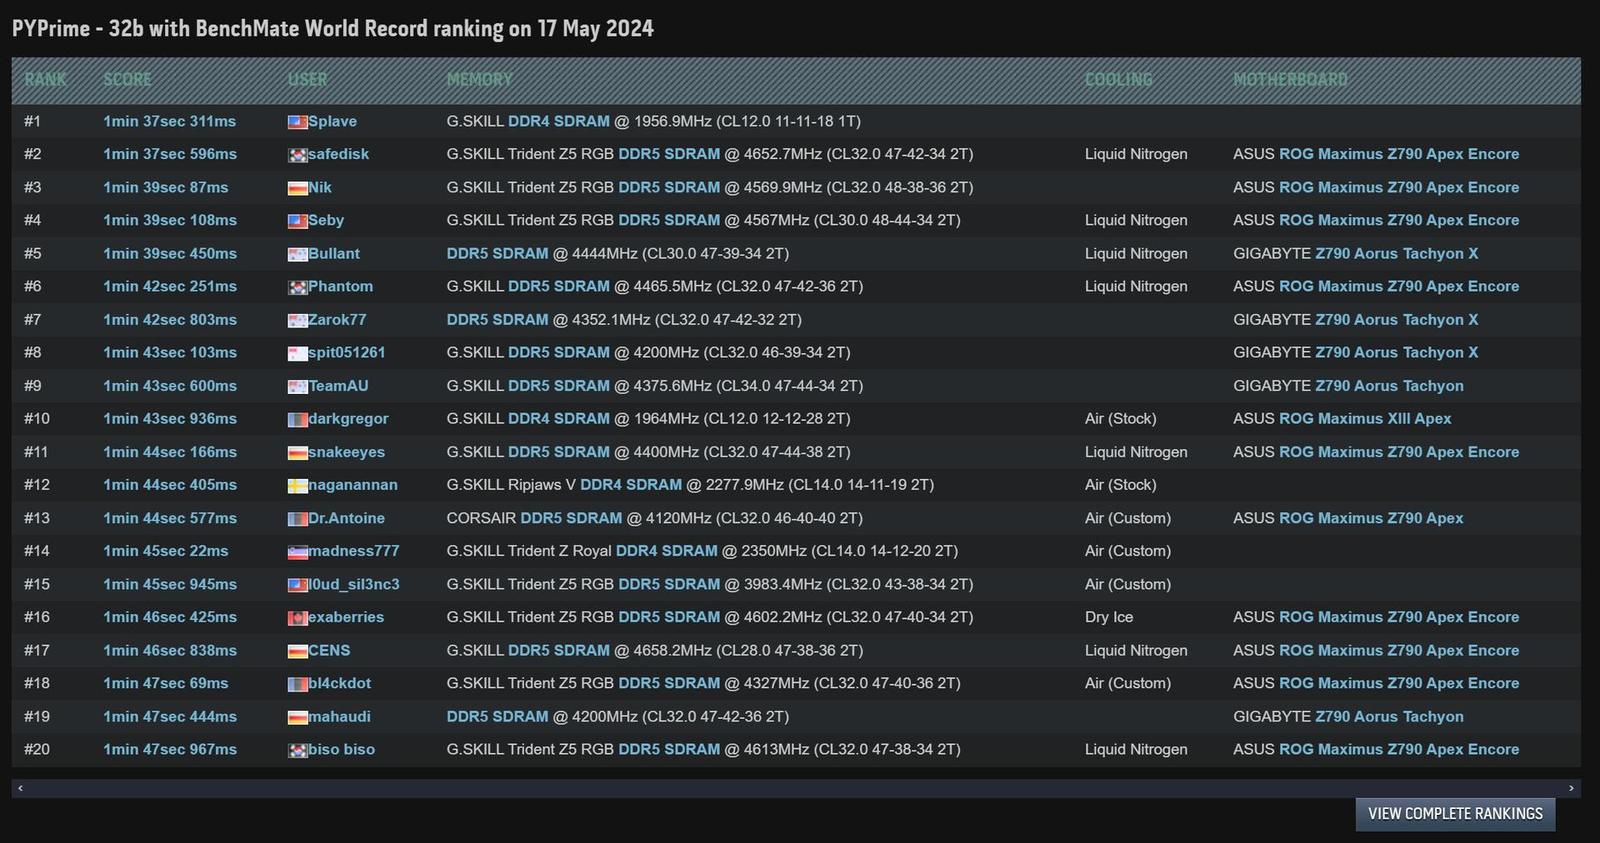Click the flag icon beside madness777

(x=297, y=552)
